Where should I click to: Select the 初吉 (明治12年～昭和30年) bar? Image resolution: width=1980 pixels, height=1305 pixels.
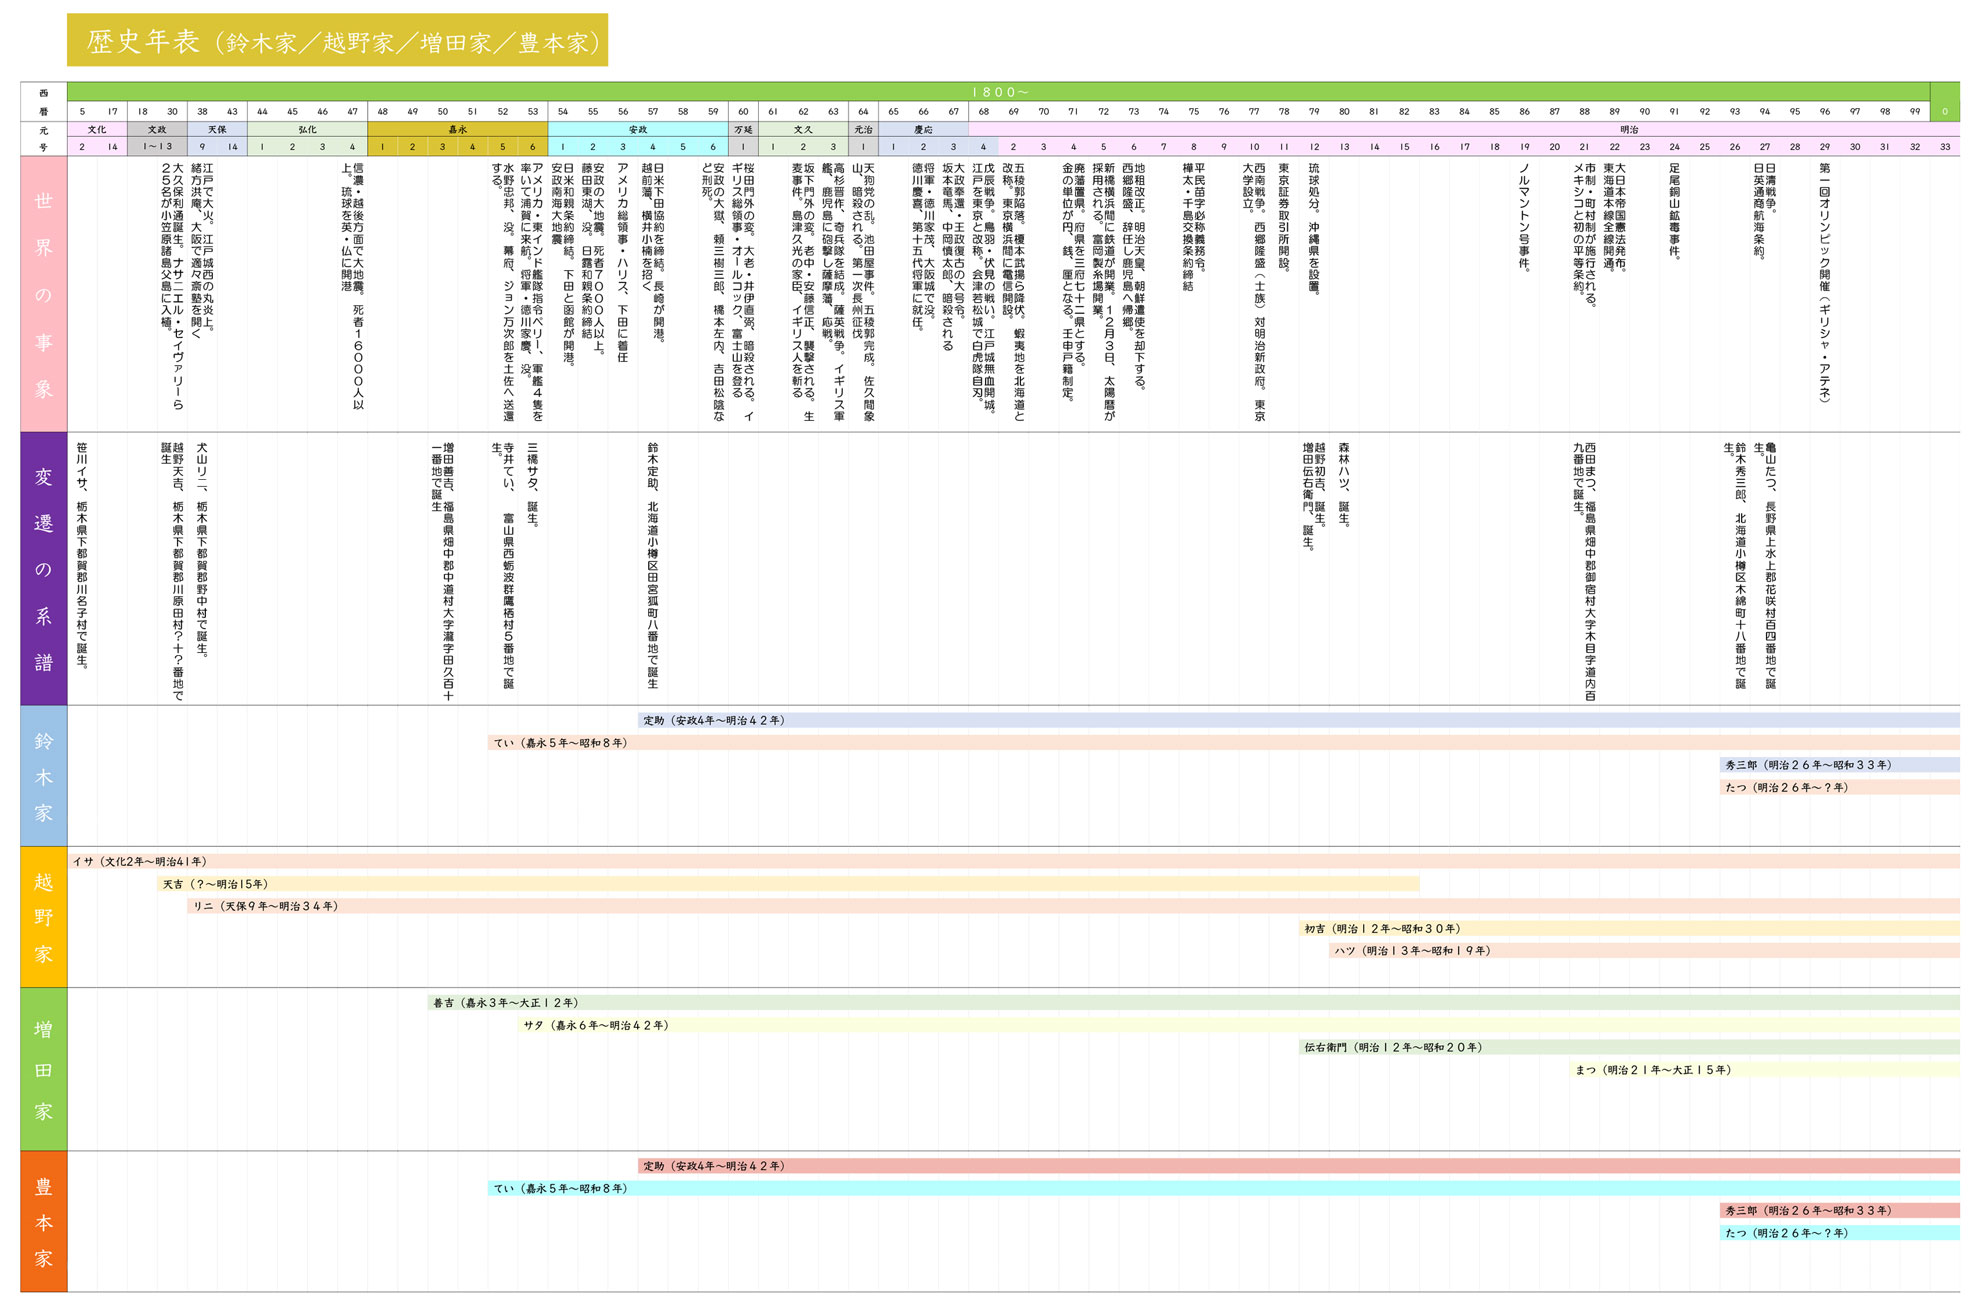(x=1629, y=928)
